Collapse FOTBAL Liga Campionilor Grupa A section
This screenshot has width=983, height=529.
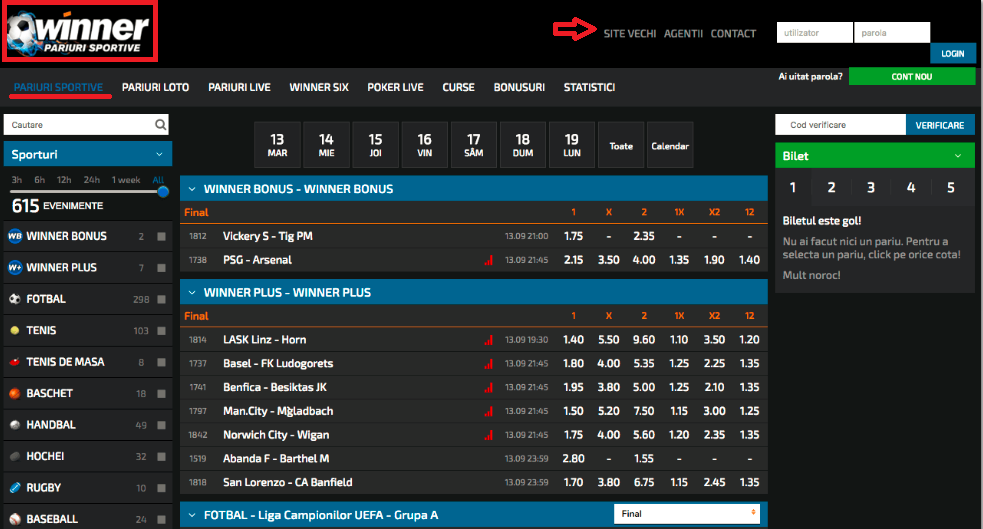click(192, 515)
